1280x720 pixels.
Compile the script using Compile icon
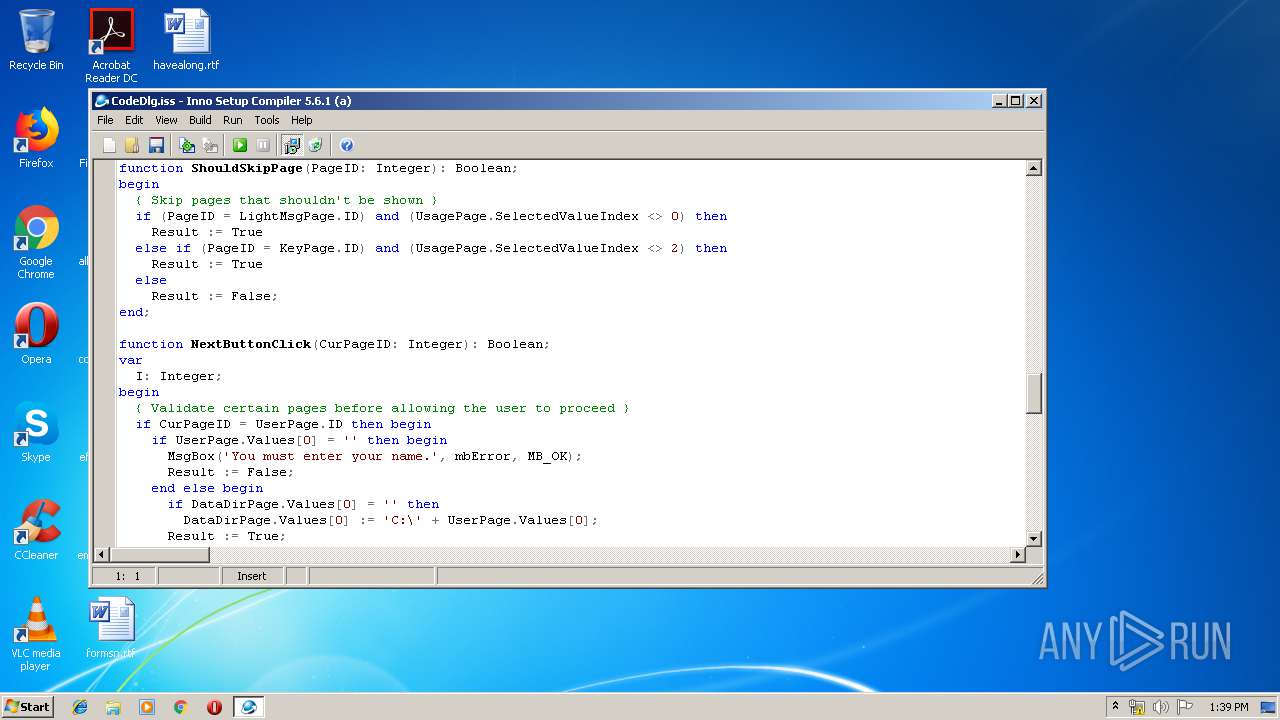tap(187, 145)
